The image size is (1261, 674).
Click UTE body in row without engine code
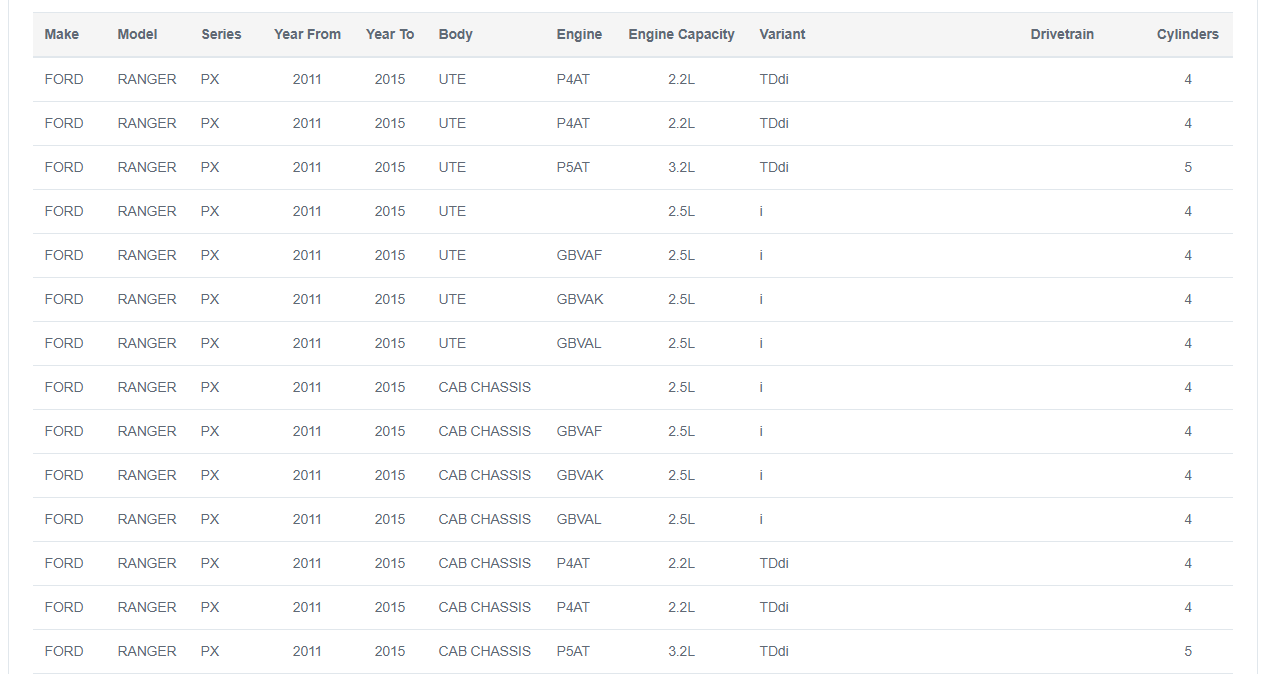click(452, 211)
